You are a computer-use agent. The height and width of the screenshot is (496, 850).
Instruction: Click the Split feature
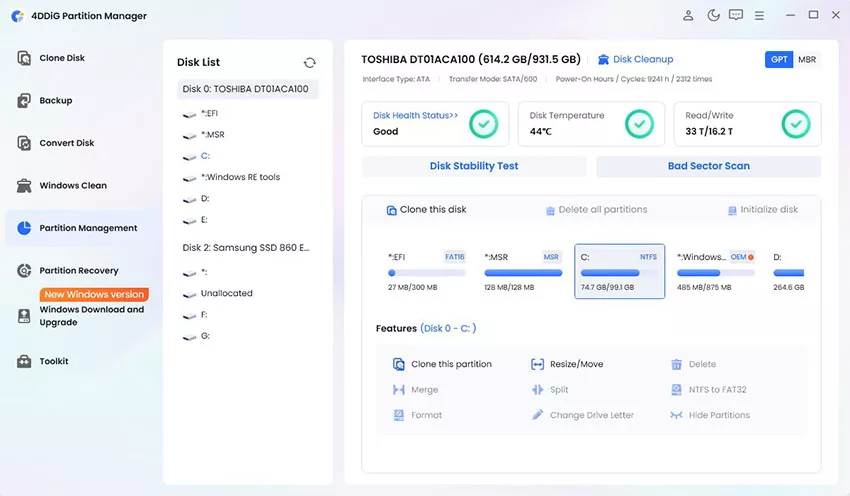click(x=549, y=390)
